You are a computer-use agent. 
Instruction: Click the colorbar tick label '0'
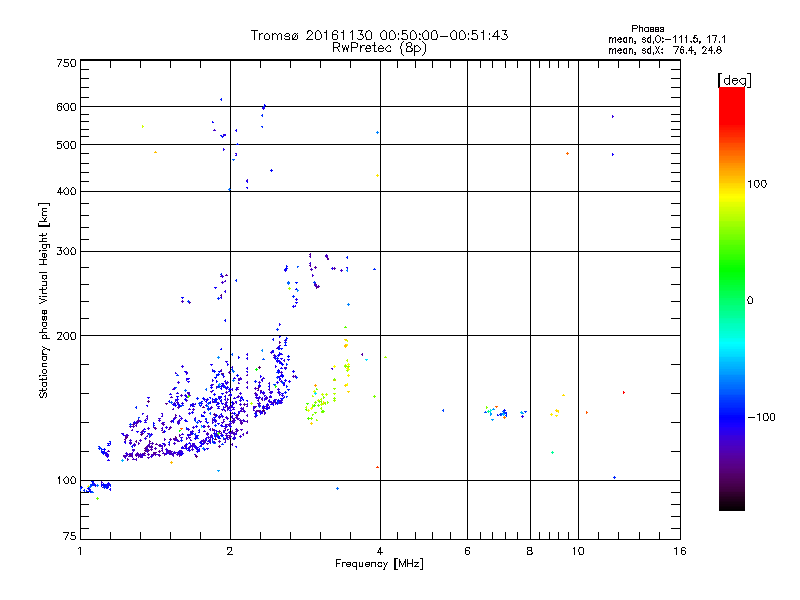(x=750, y=301)
